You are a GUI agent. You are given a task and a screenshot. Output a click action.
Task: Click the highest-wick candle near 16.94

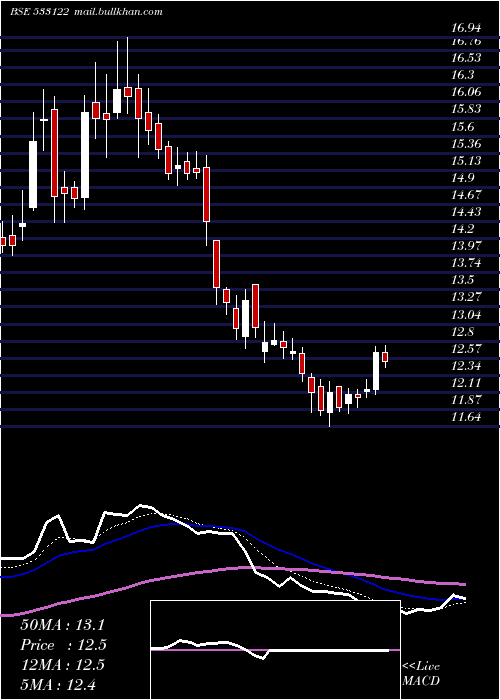point(128,92)
